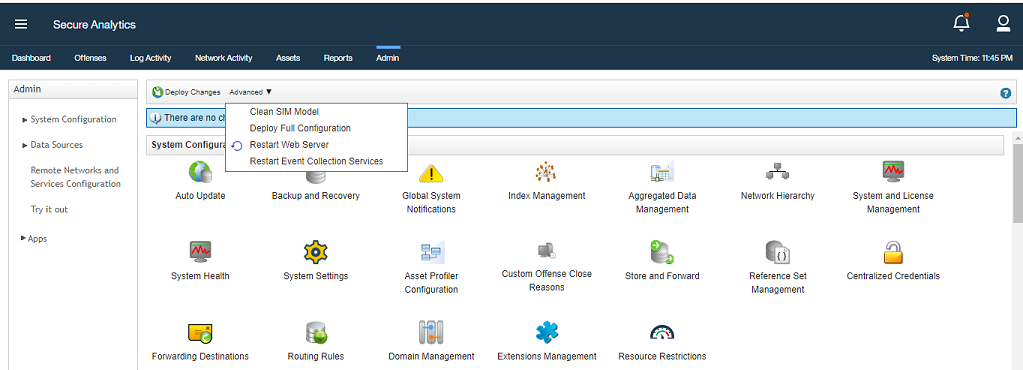Click Try it out in sidebar
Viewport: 1023px width, 370px height.
pyautogui.click(x=49, y=209)
